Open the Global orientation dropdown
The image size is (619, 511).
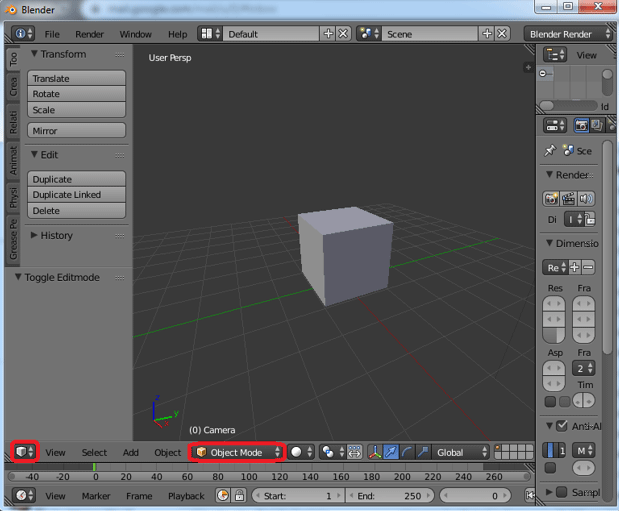click(x=461, y=452)
